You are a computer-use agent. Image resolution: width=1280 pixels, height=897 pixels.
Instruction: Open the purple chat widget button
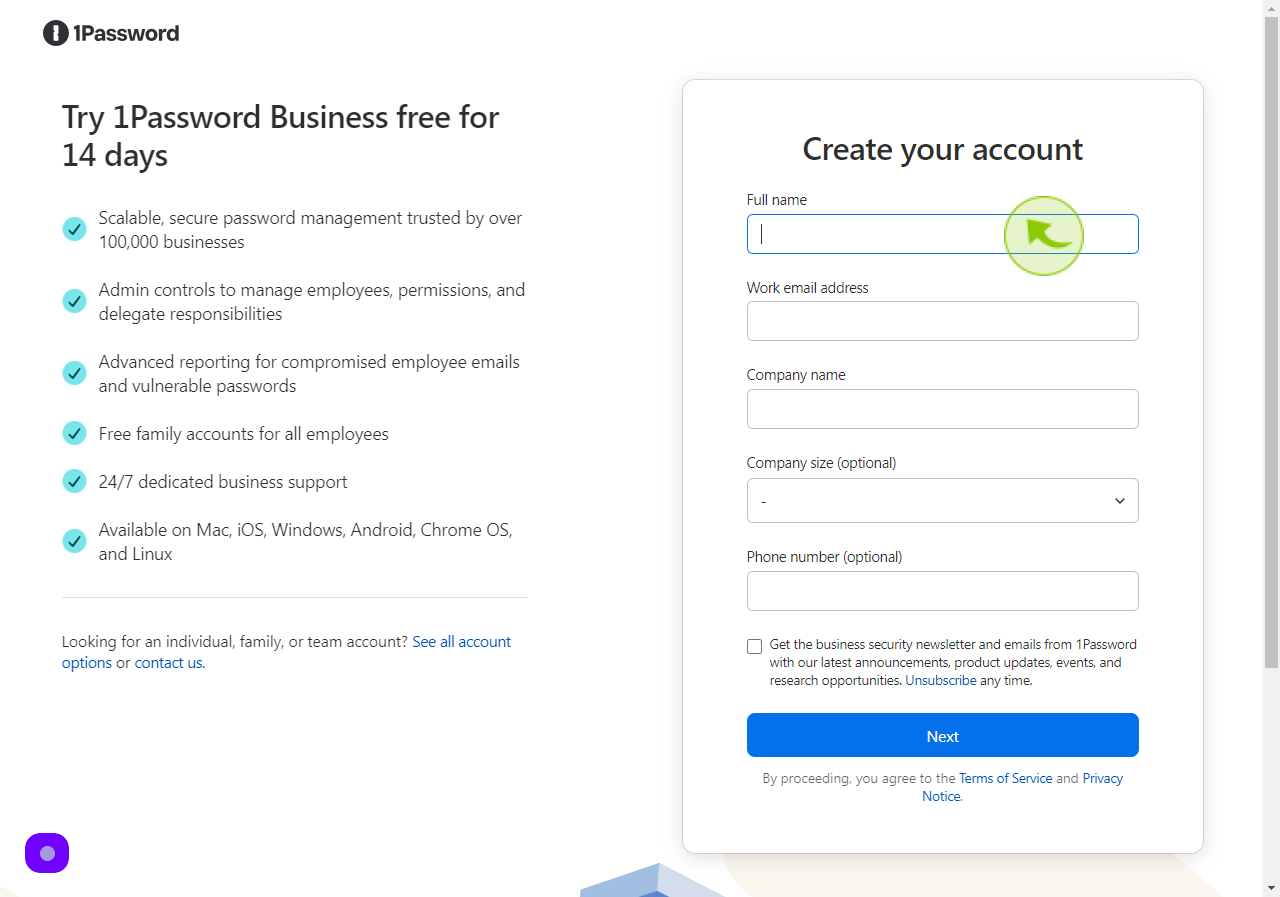pyautogui.click(x=47, y=853)
